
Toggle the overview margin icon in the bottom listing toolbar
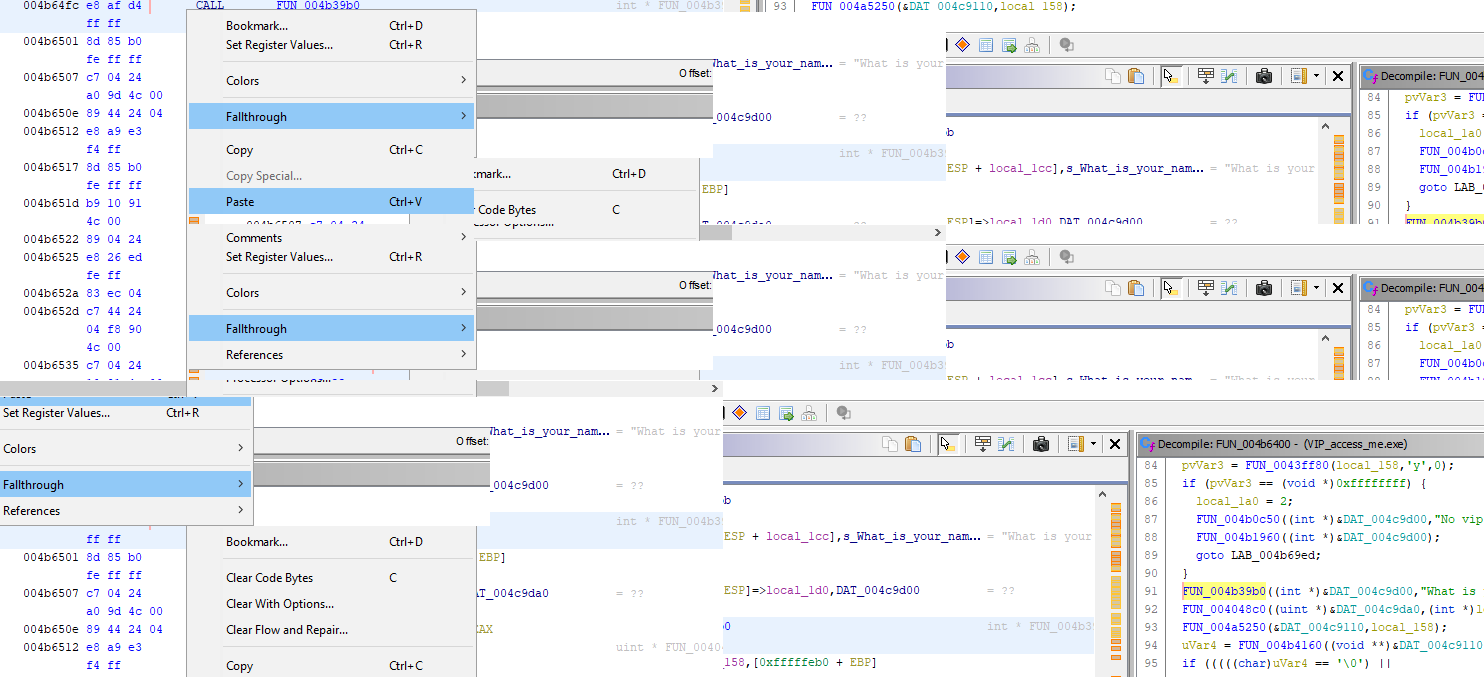(1075, 444)
